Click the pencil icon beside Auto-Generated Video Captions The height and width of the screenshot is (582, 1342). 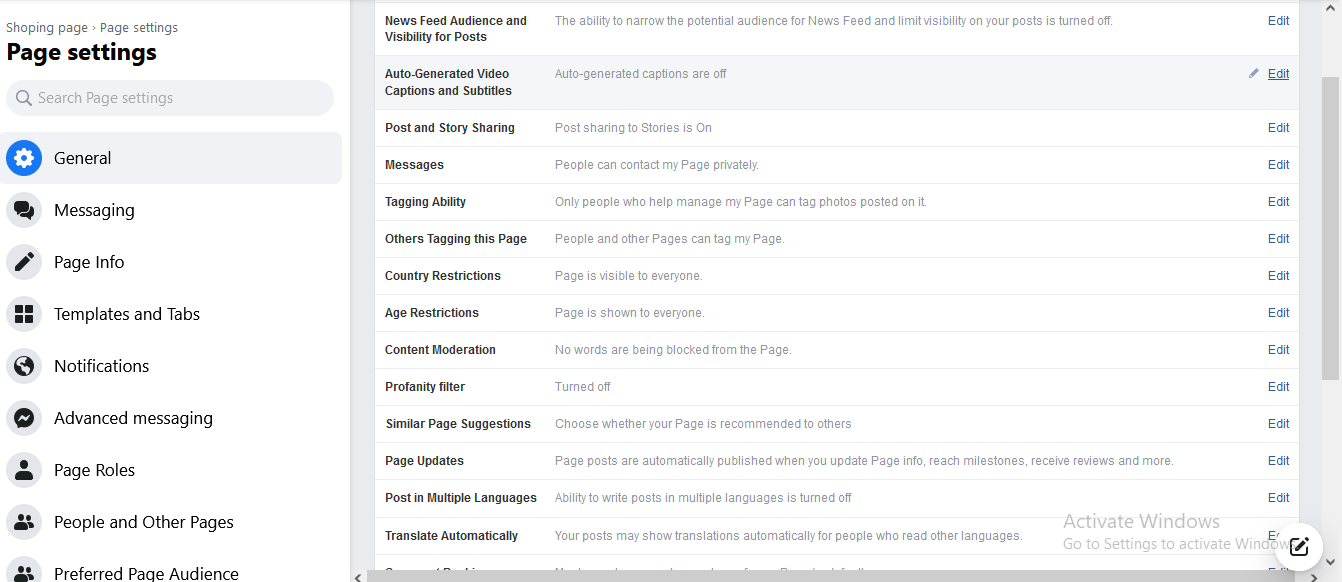pos(1252,73)
